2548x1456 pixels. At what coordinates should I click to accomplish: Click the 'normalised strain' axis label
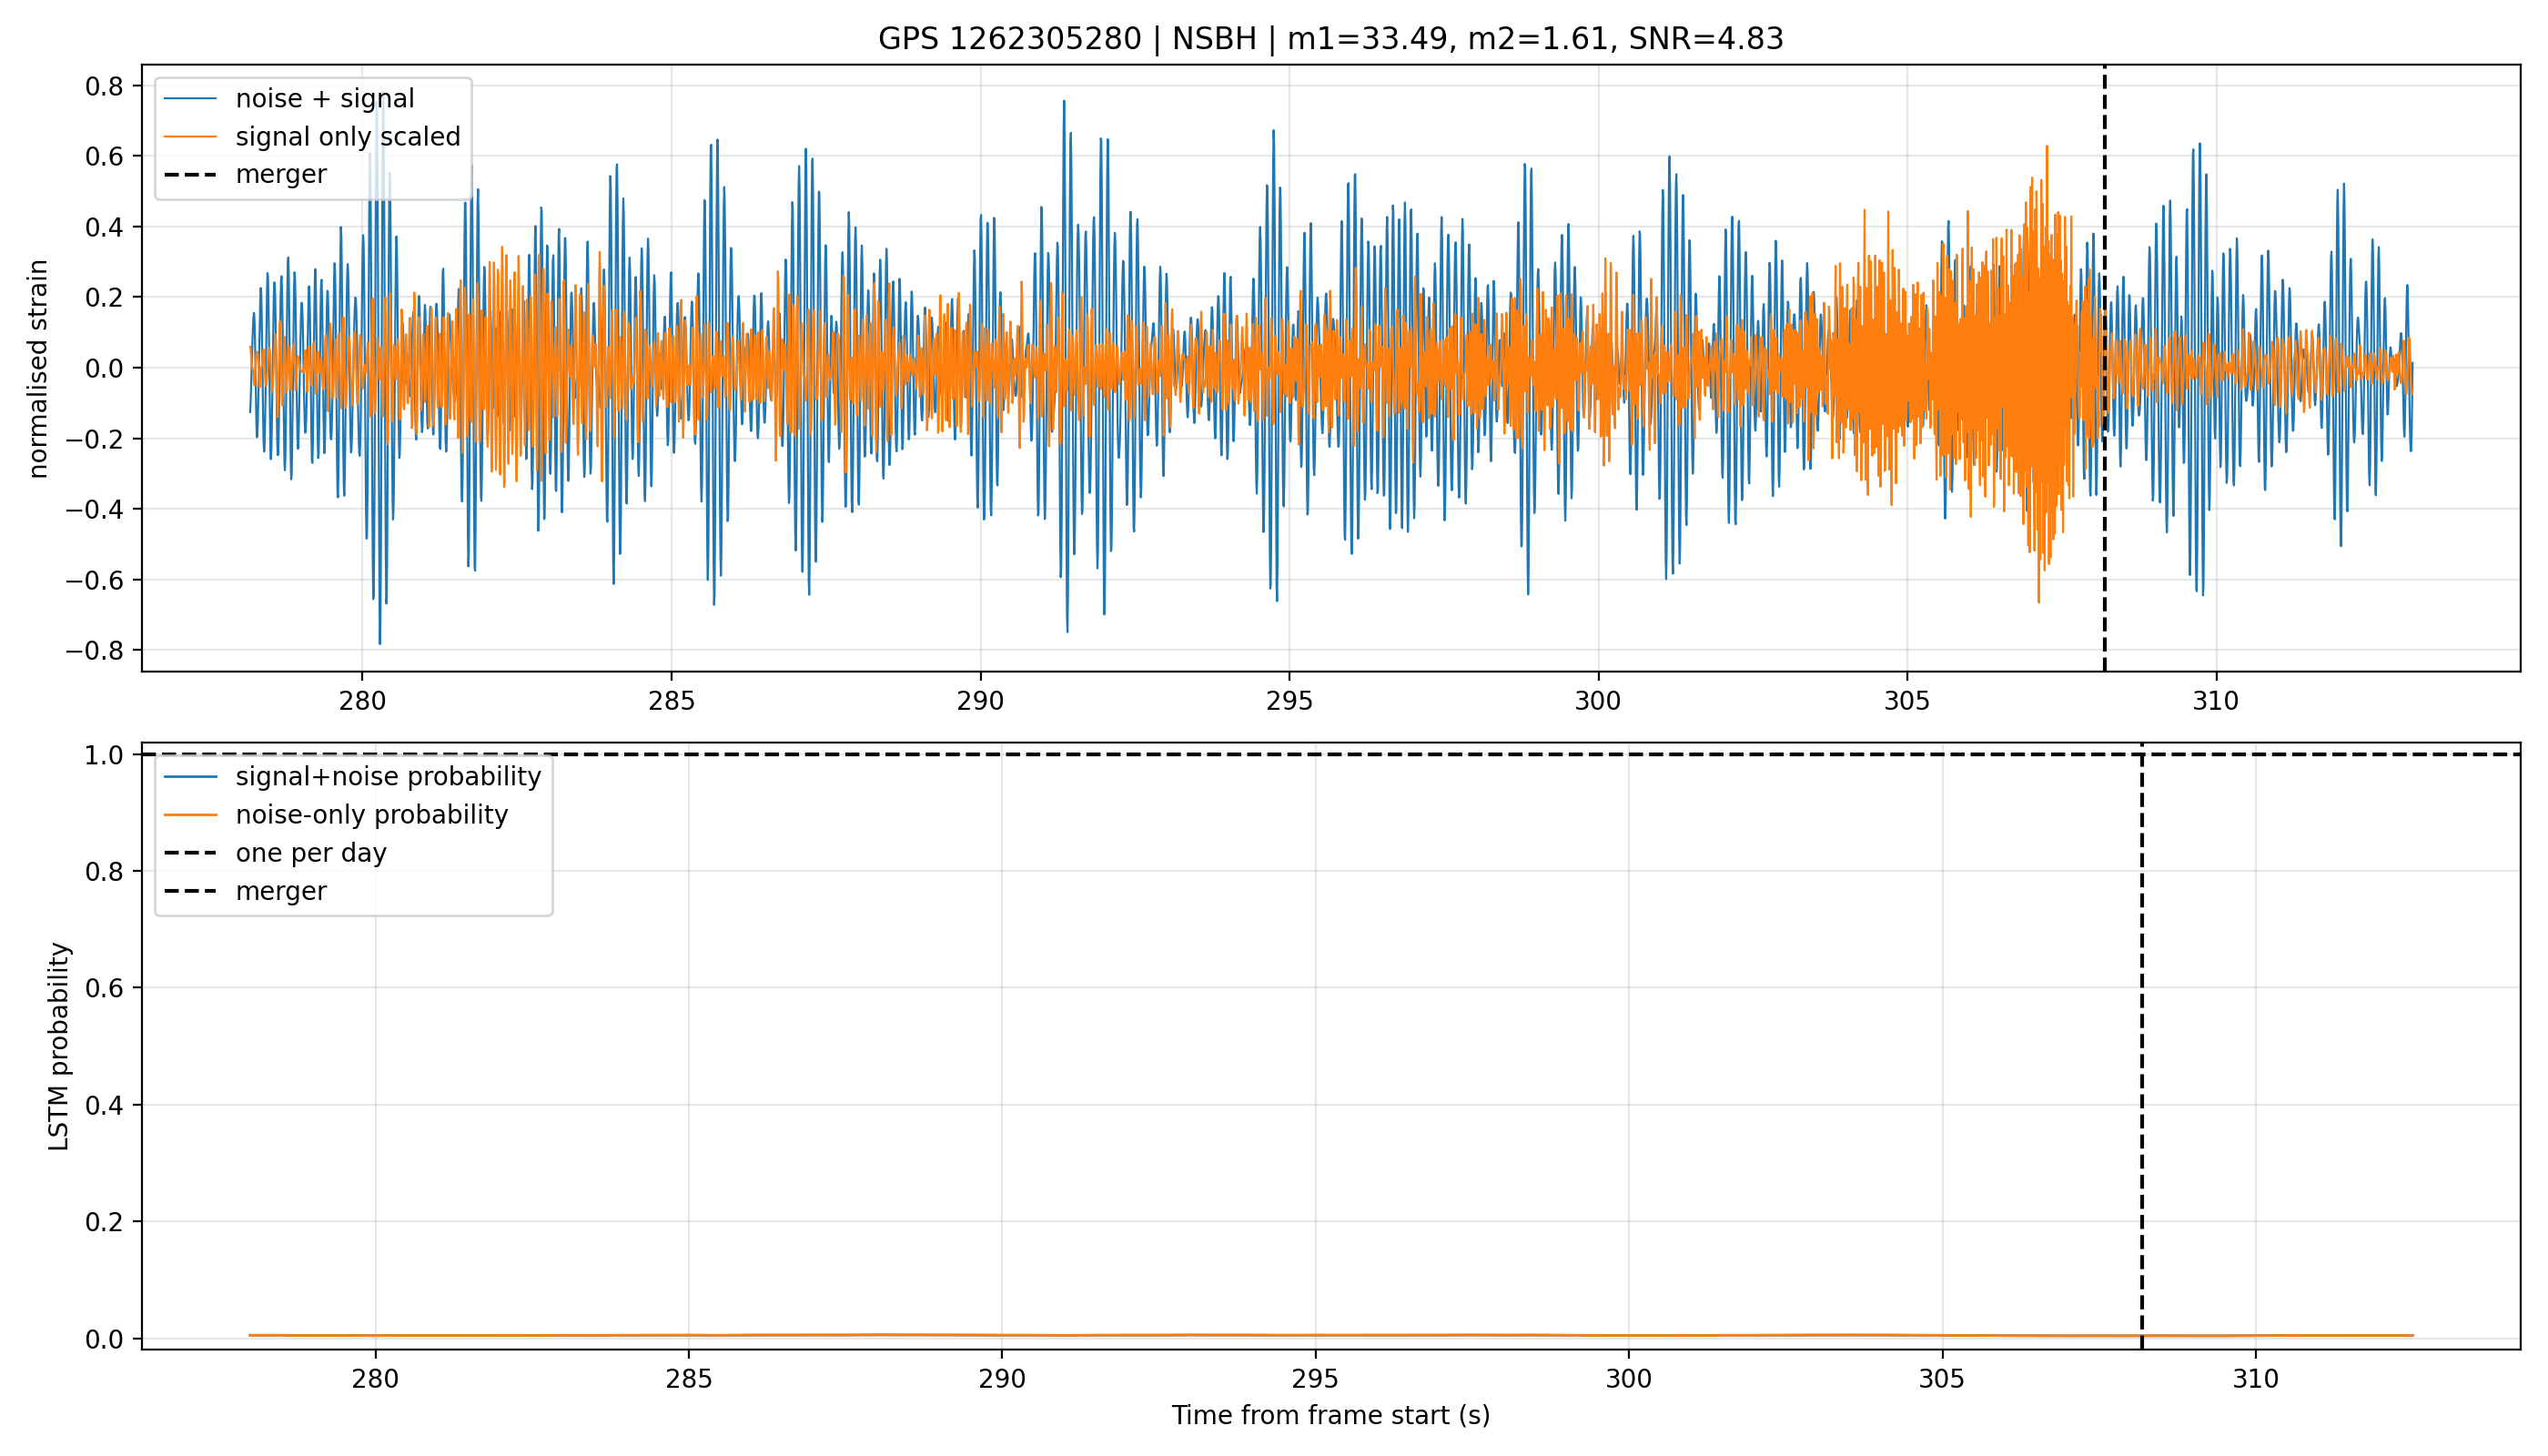(38, 368)
